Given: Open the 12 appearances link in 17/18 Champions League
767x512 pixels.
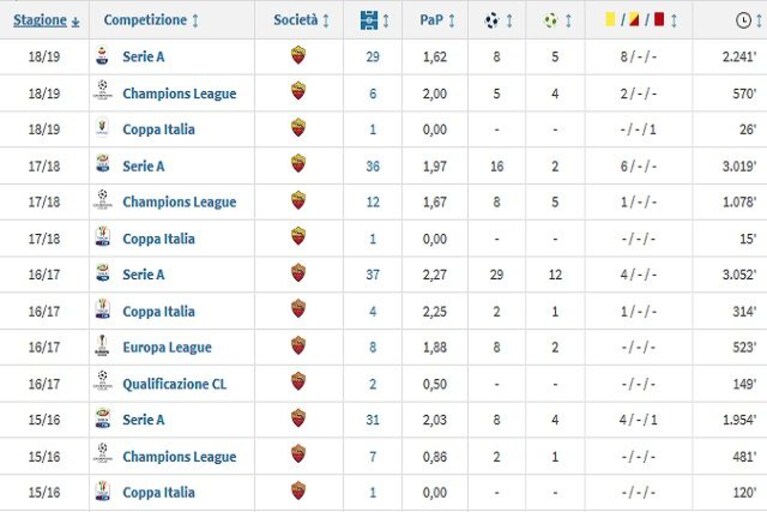Looking at the screenshot, I should (x=373, y=202).
